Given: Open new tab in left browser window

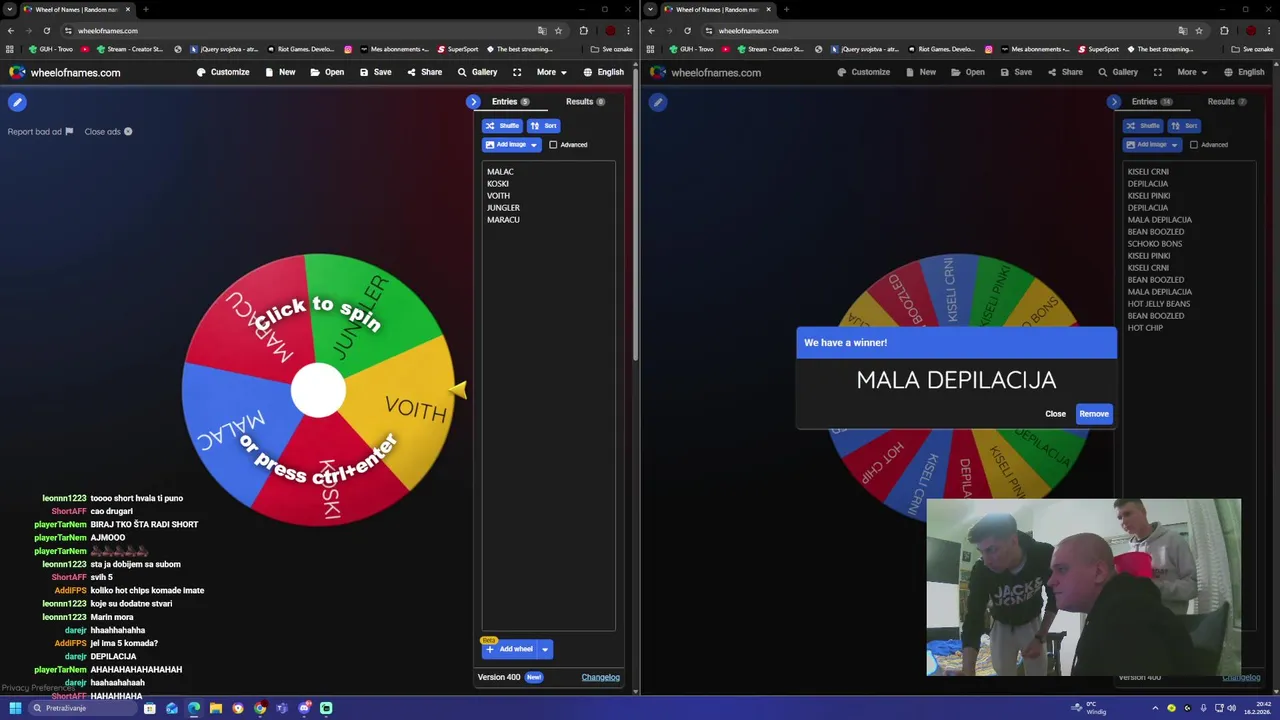Looking at the screenshot, I should coord(146,10).
